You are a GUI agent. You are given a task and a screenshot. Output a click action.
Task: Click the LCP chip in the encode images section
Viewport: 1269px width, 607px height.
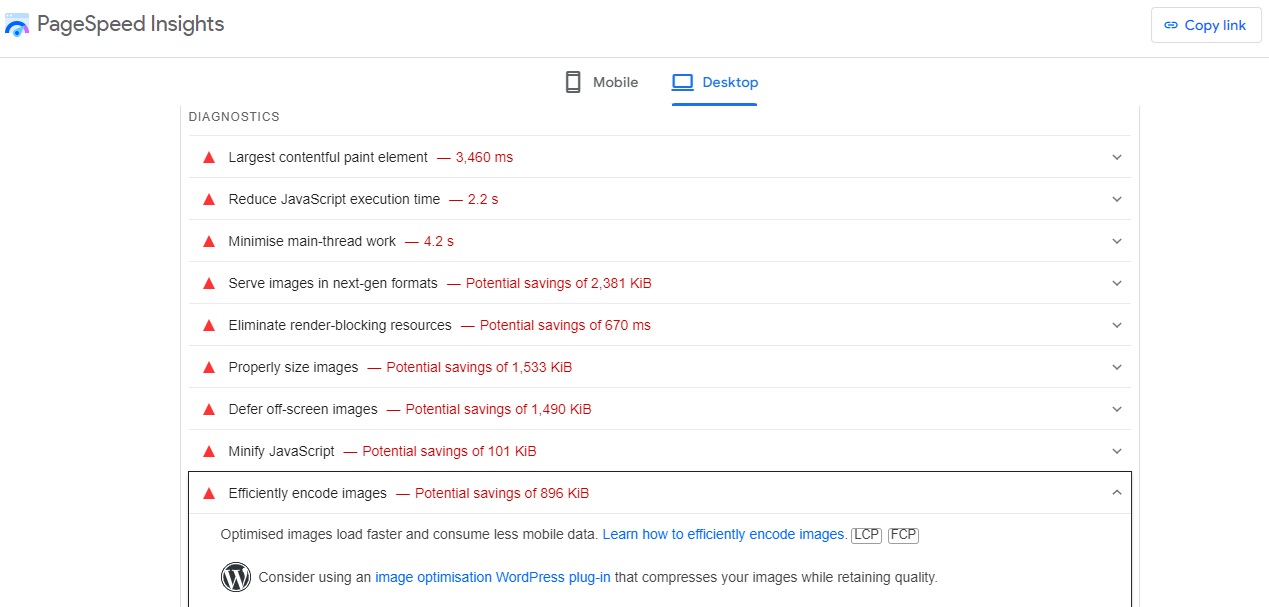coord(866,534)
